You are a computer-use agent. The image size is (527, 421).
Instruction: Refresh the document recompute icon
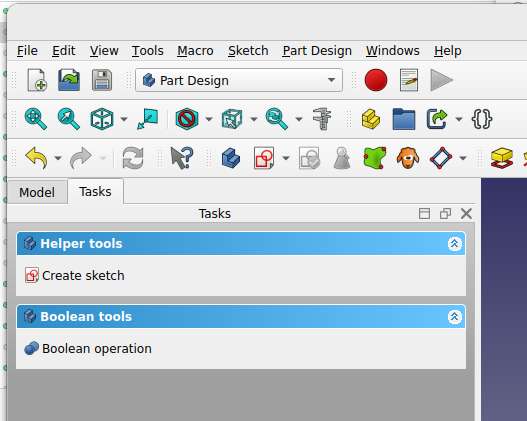tap(133, 158)
